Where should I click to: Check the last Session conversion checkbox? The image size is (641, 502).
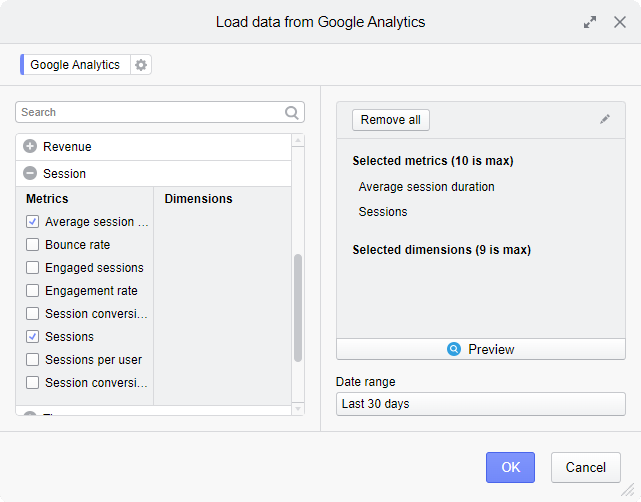[33, 383]
